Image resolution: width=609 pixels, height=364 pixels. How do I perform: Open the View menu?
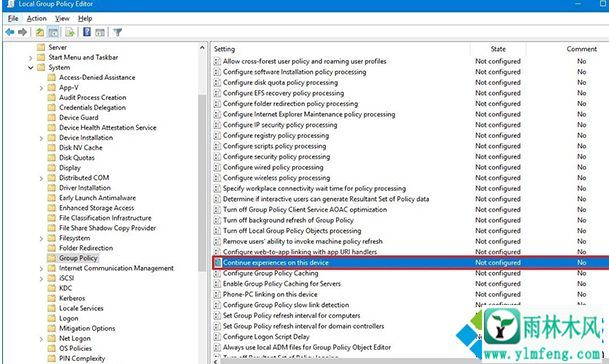(x=62, y=18)
